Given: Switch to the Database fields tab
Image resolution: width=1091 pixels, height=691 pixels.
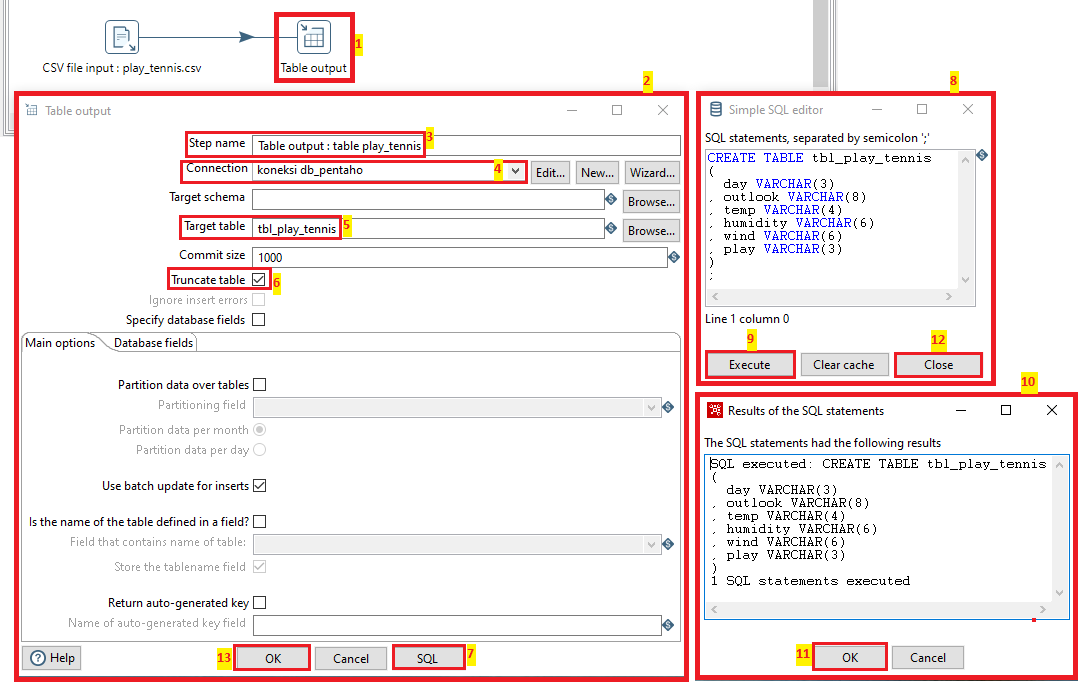Looking at the screenshot, I should click(x=152, y=342).
